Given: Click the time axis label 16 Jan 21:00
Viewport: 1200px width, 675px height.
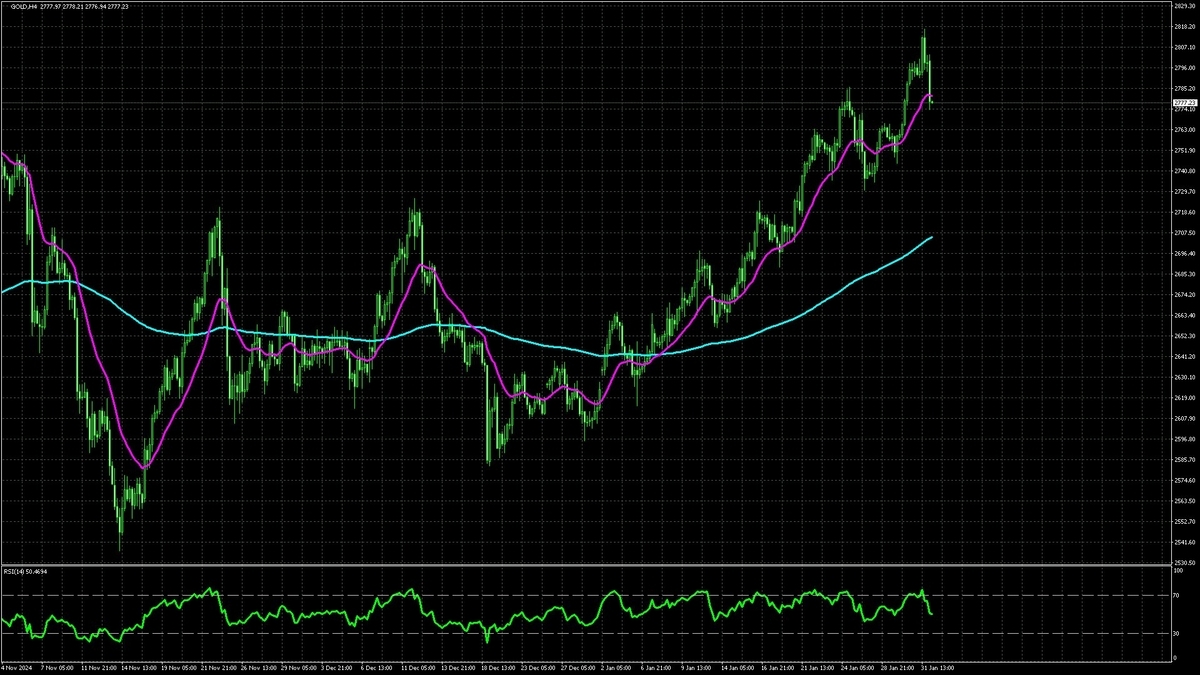Looking at the screenshot, I should (778, 667).
